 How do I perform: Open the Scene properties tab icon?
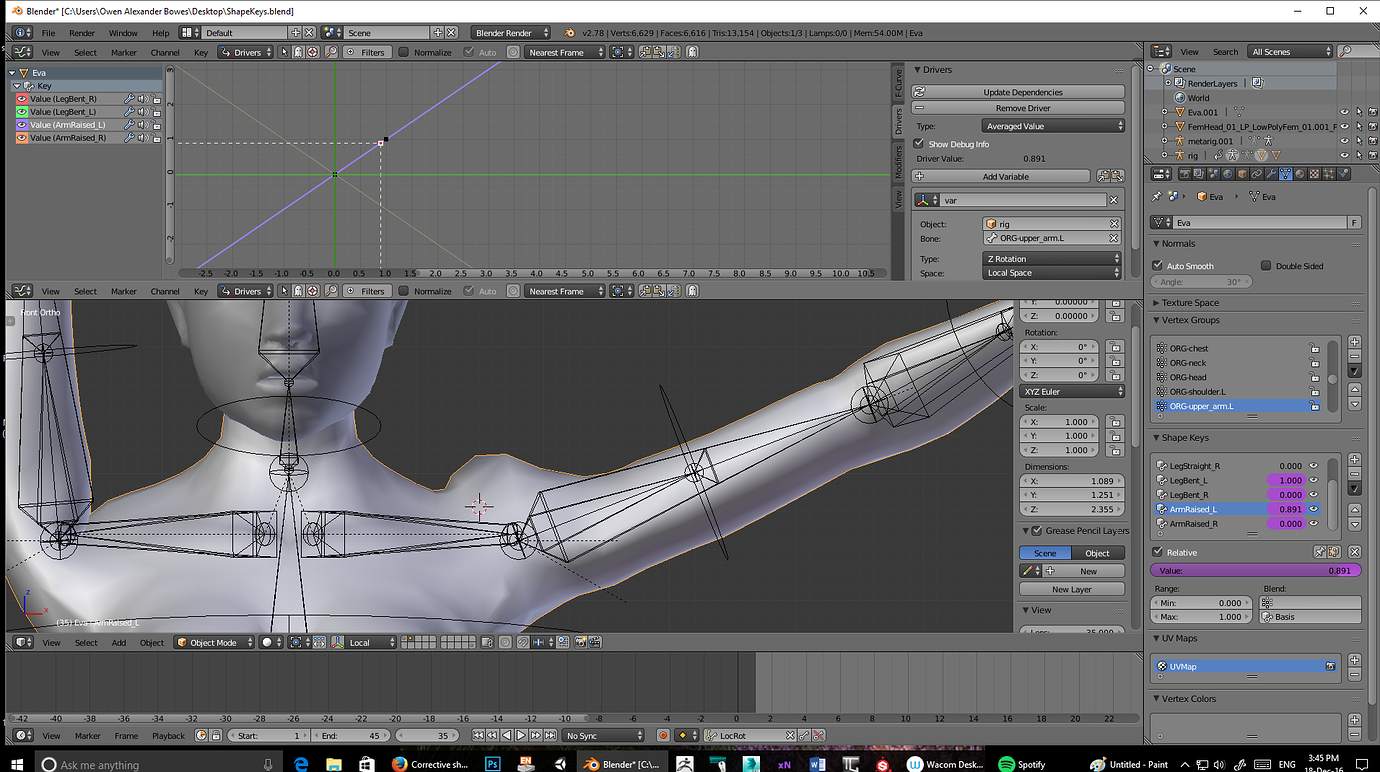click(x=1213, y=174)
